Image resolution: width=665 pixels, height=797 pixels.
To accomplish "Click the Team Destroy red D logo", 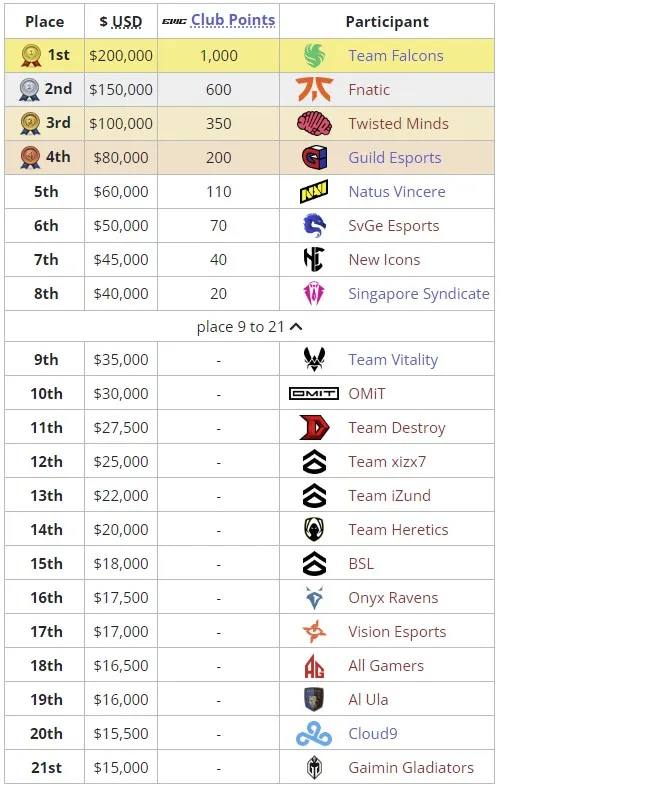I will click(x=314, y=427).
